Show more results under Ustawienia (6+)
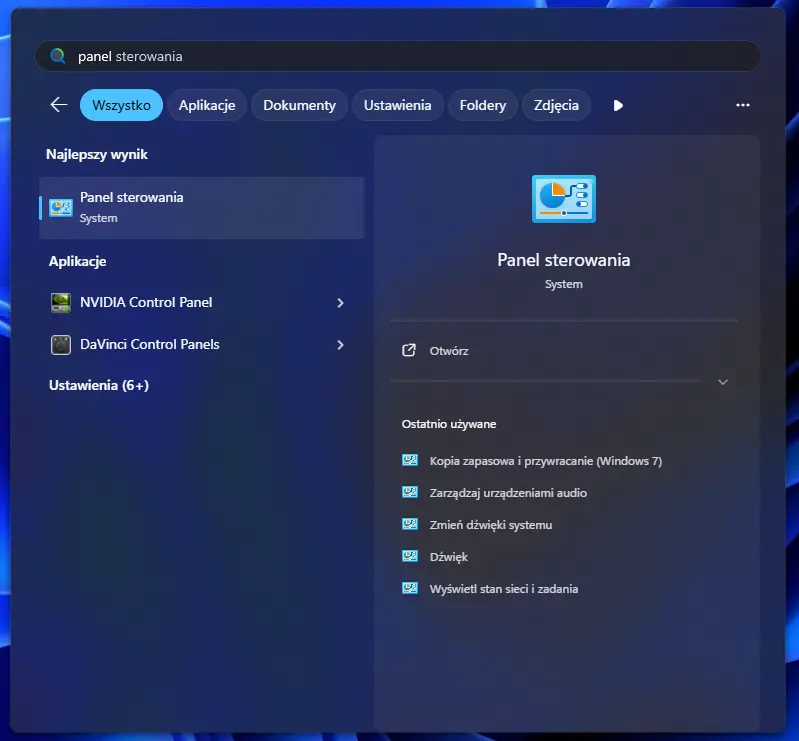 [99, 385]
